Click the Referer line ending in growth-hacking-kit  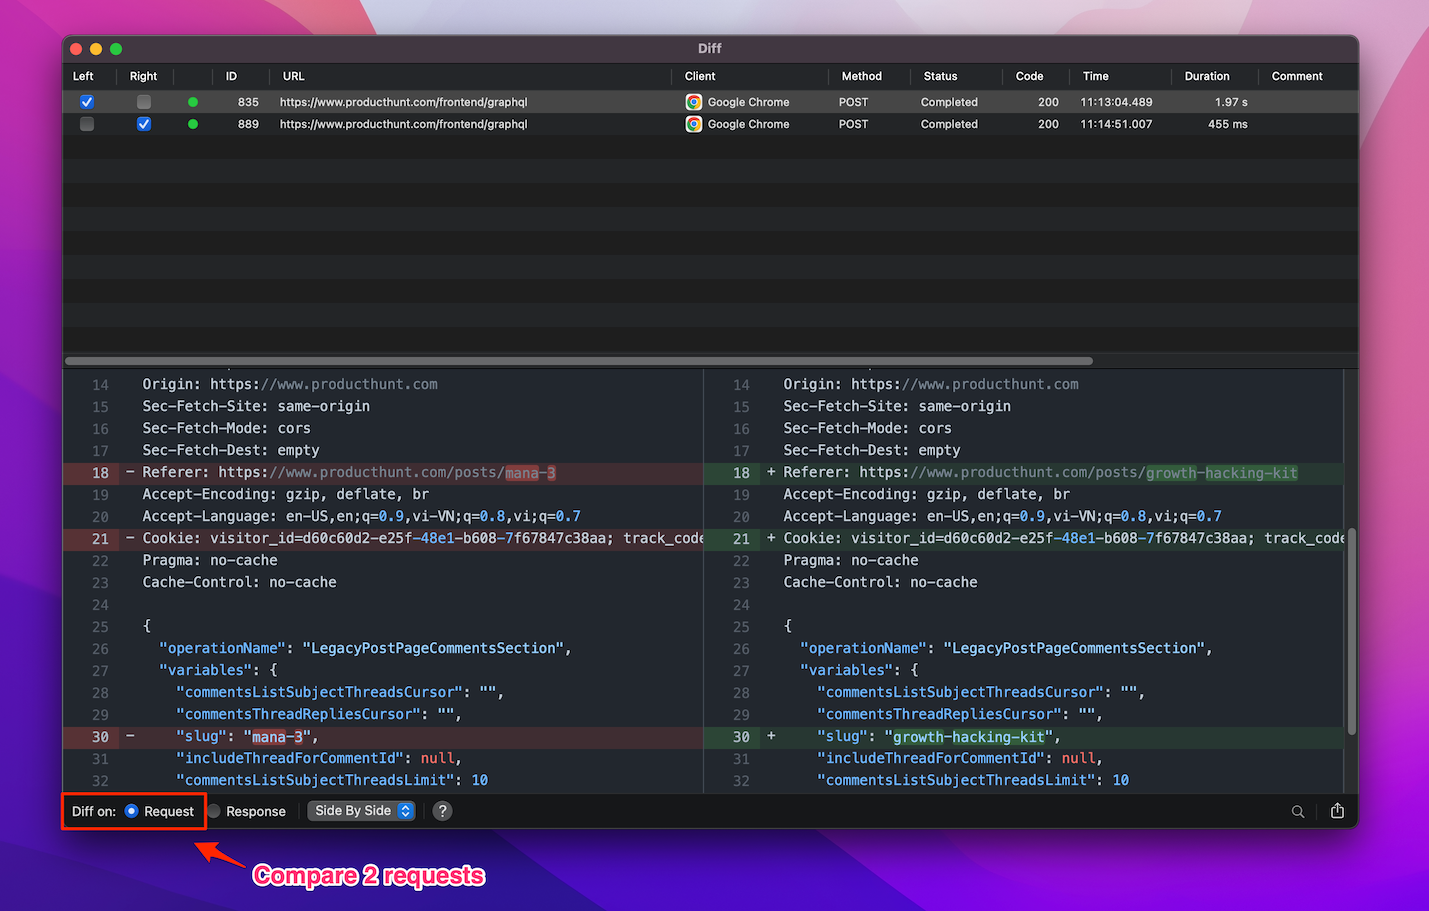(1025, 473)
